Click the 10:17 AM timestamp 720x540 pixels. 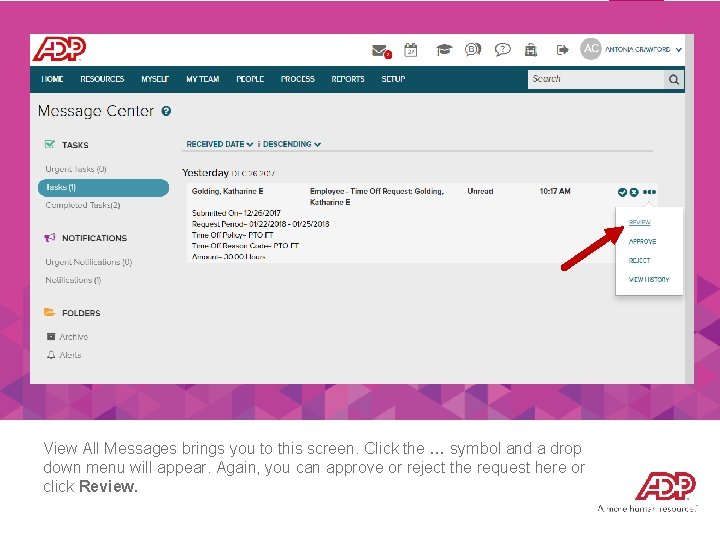[x=555, y=191]
